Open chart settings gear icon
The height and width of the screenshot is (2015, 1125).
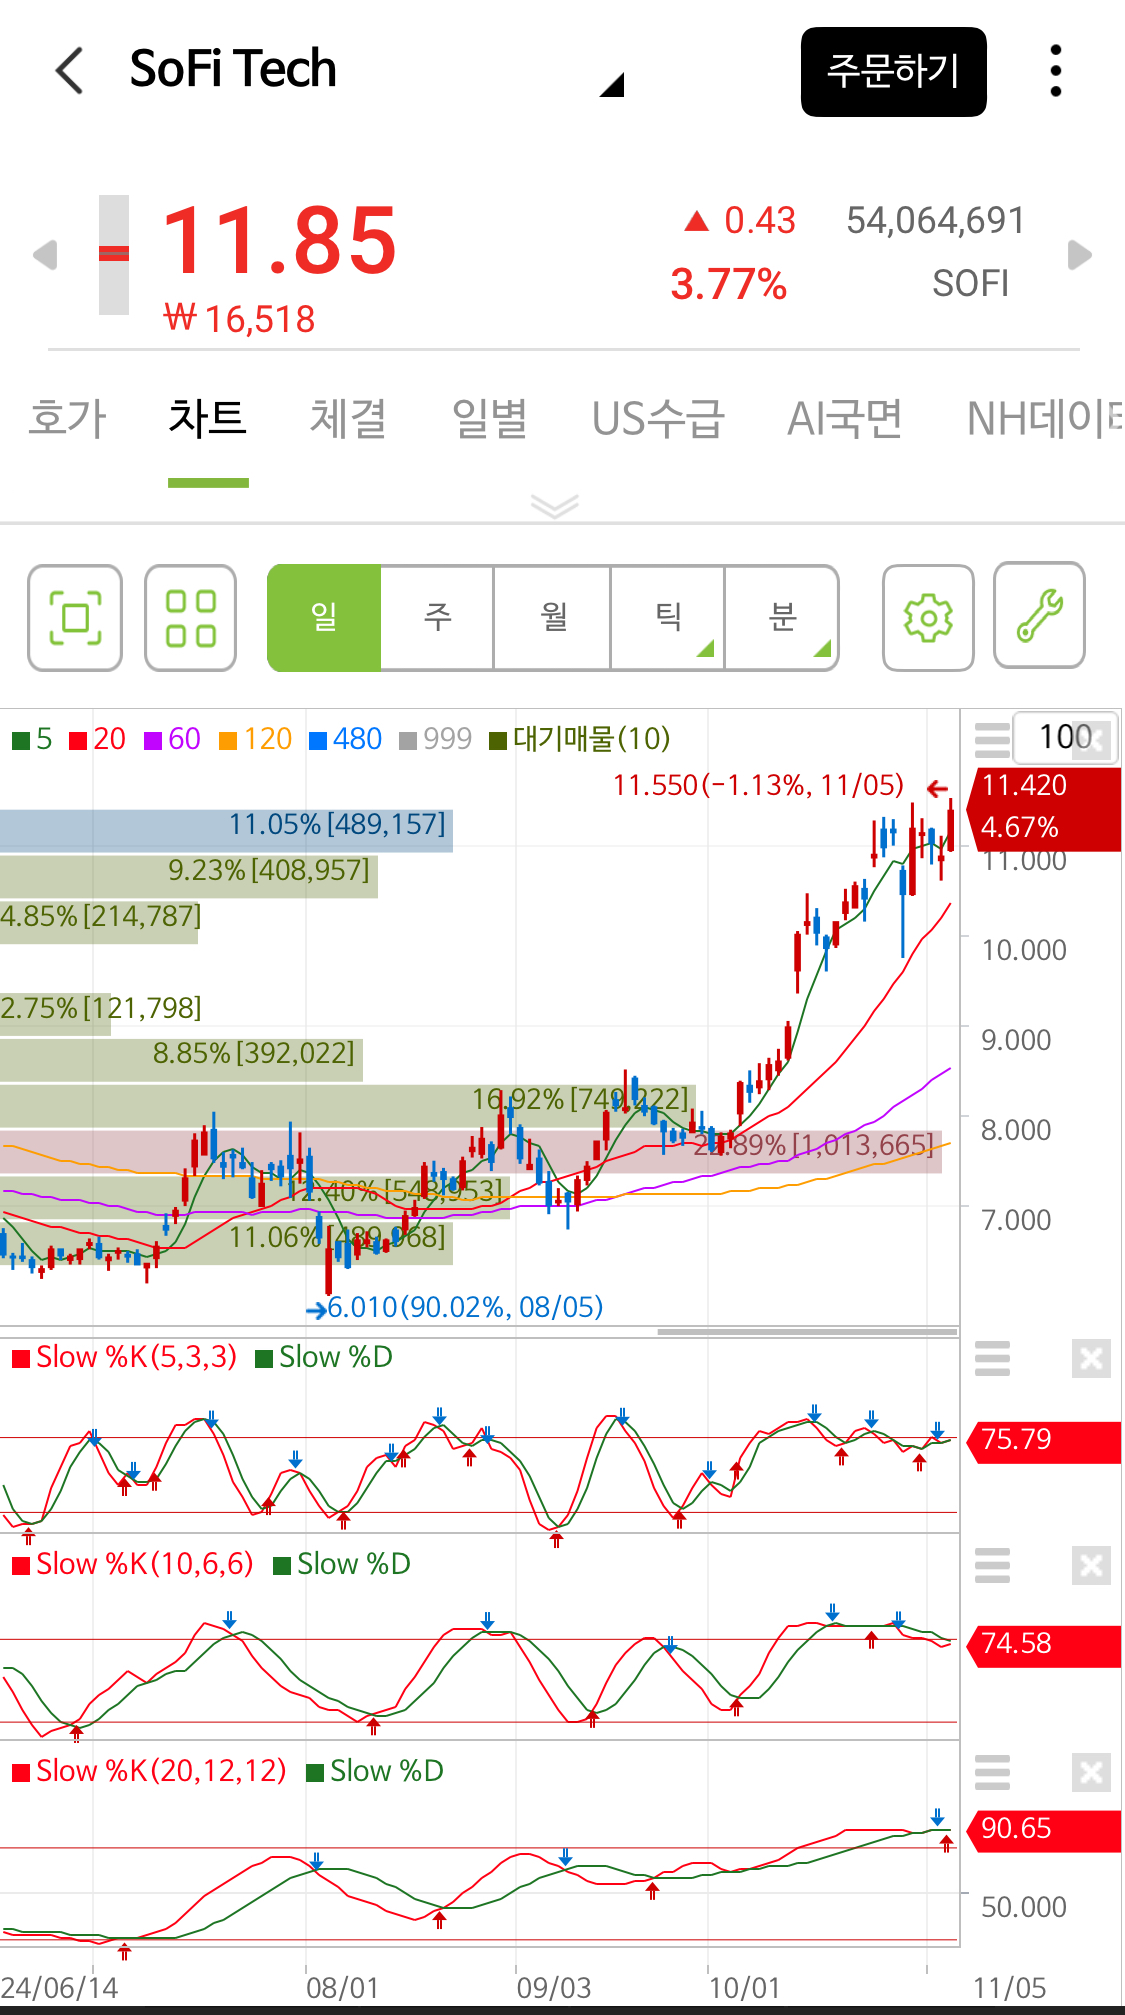[x=928, y=617]
